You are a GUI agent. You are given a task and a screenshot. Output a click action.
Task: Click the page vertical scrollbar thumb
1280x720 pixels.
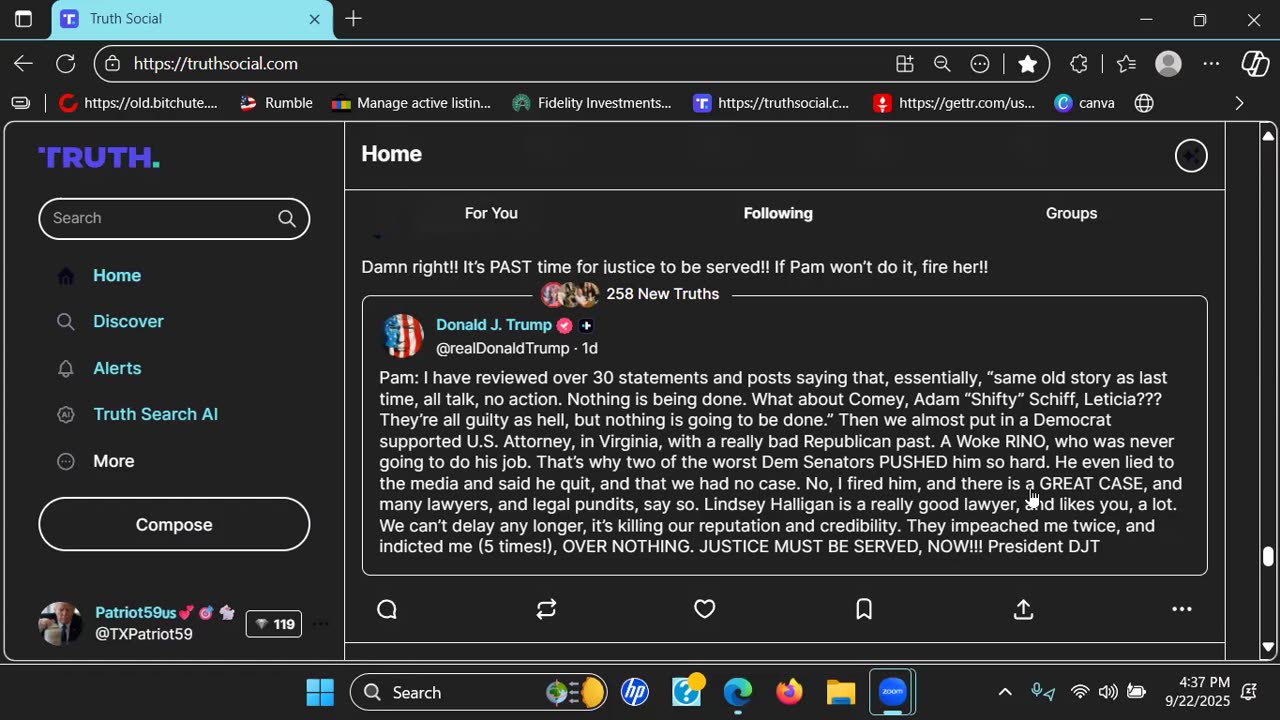1268,556
